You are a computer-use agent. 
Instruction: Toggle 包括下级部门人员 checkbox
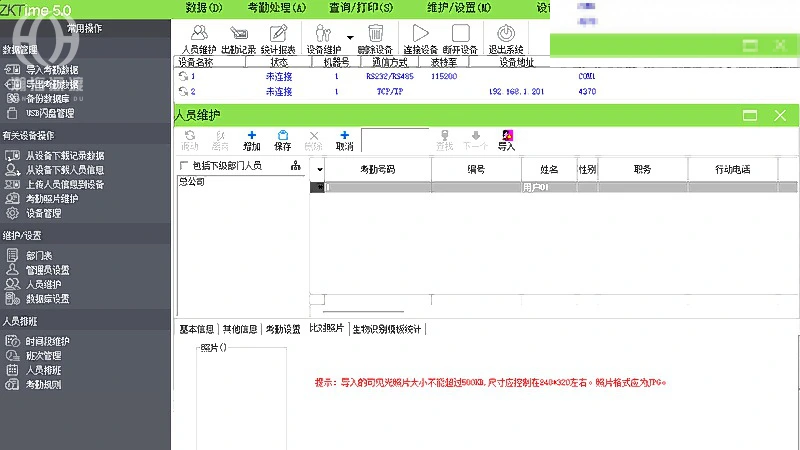click(184, 165)
